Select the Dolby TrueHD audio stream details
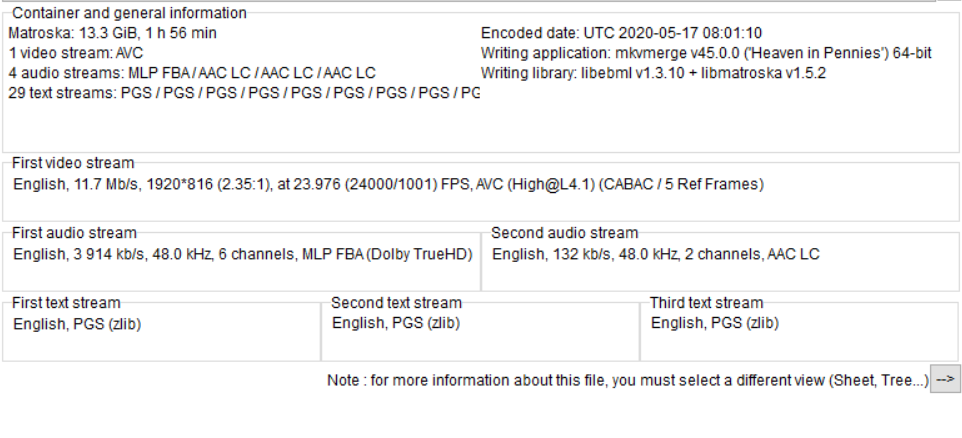 242,254
